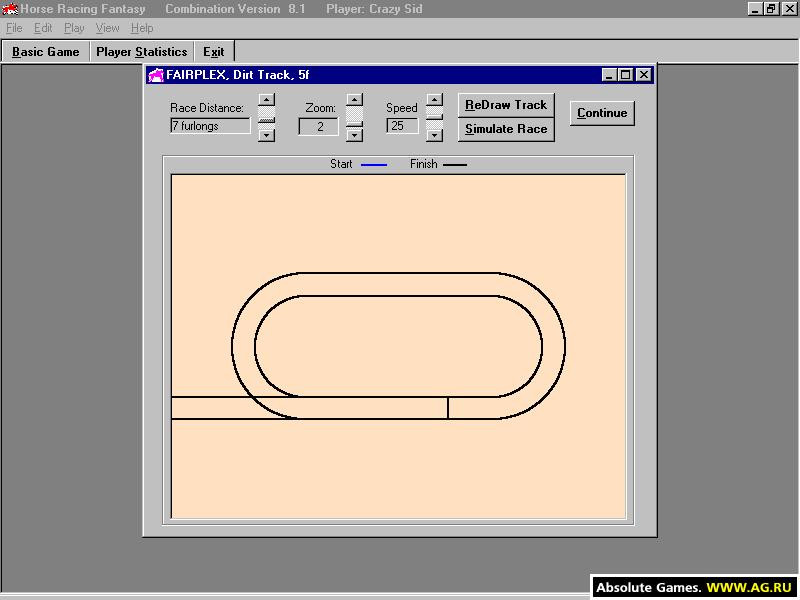Open the Play menu
The image size is (800, 600).
74,28
